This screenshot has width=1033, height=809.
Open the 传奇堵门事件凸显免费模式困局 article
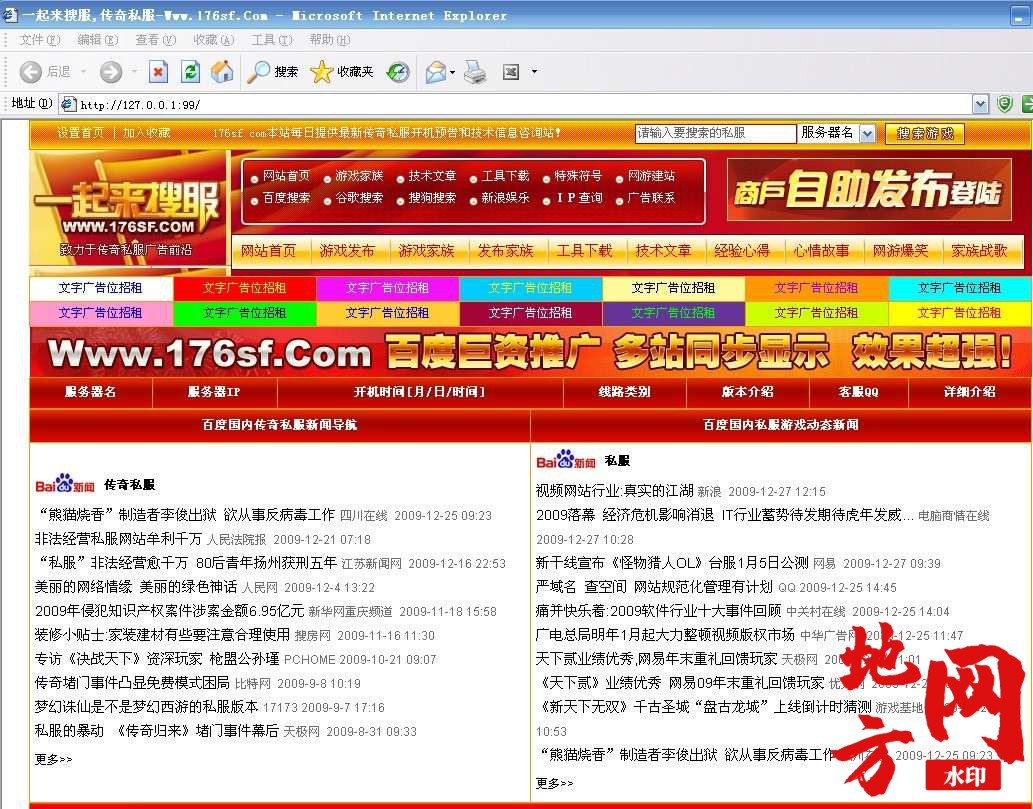(x=132, y=683)
